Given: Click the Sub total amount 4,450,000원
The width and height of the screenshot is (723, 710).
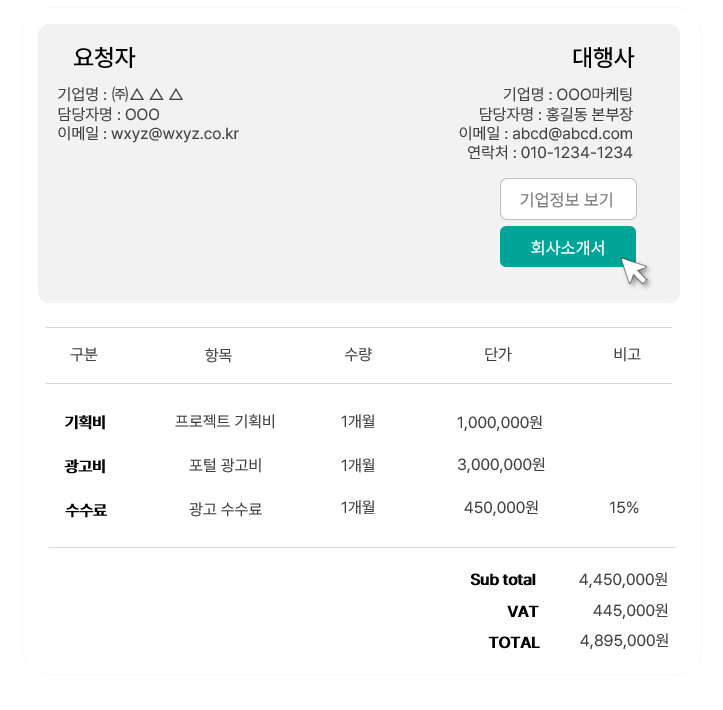Looking at the screenshot, I should tap(623, 580).
